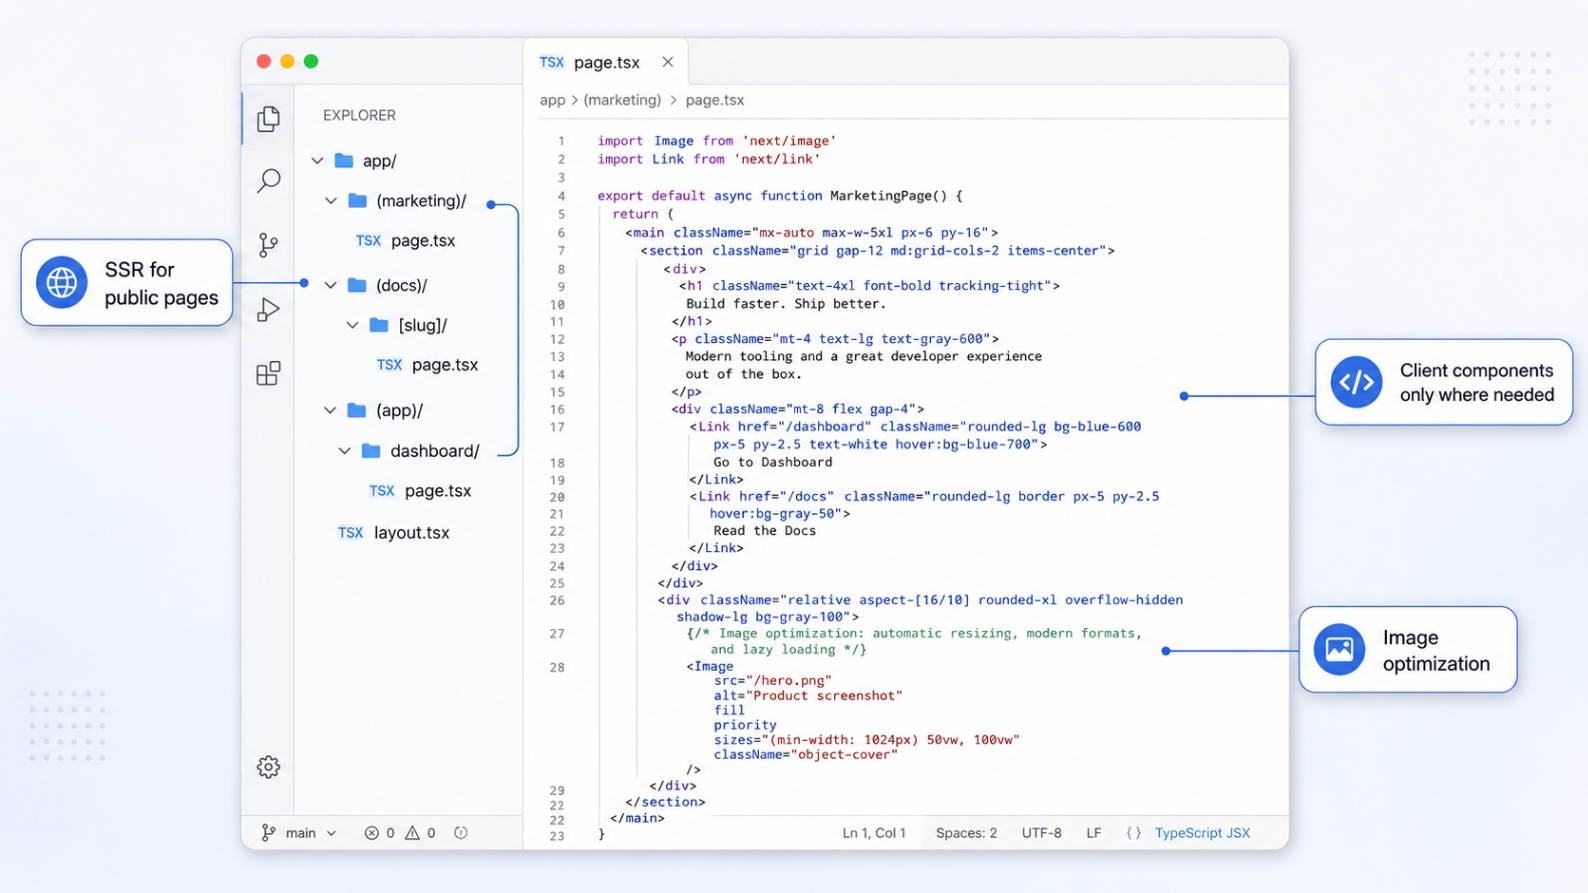Image resolution: width=1588 pixels, height=893 pixels.
Task: Click the app breadcrumb segment
Action: 552,100
